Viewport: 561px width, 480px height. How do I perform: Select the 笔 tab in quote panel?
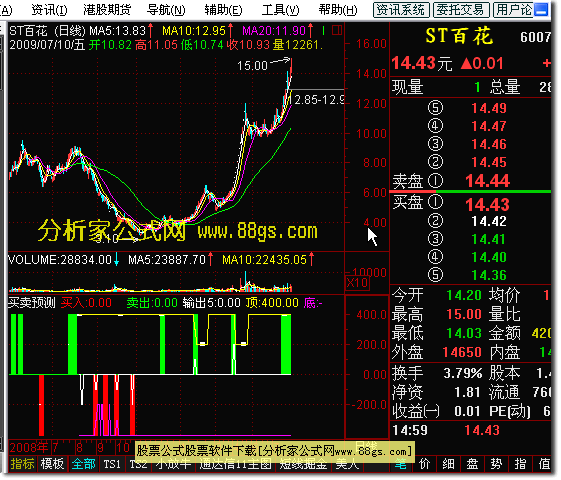pyautogui.click(x=401, y=464)
